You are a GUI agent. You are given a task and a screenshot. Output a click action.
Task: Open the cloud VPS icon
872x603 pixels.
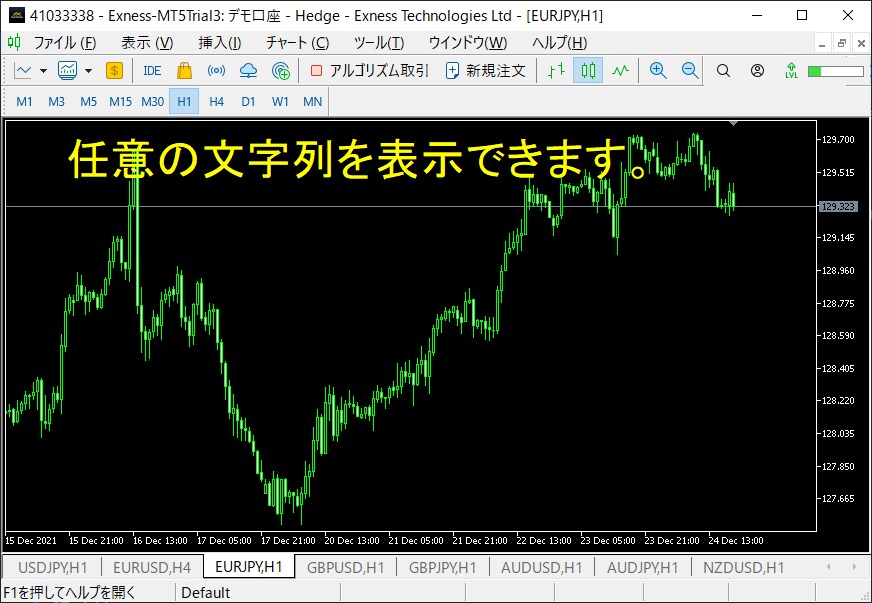click(249, 71)
